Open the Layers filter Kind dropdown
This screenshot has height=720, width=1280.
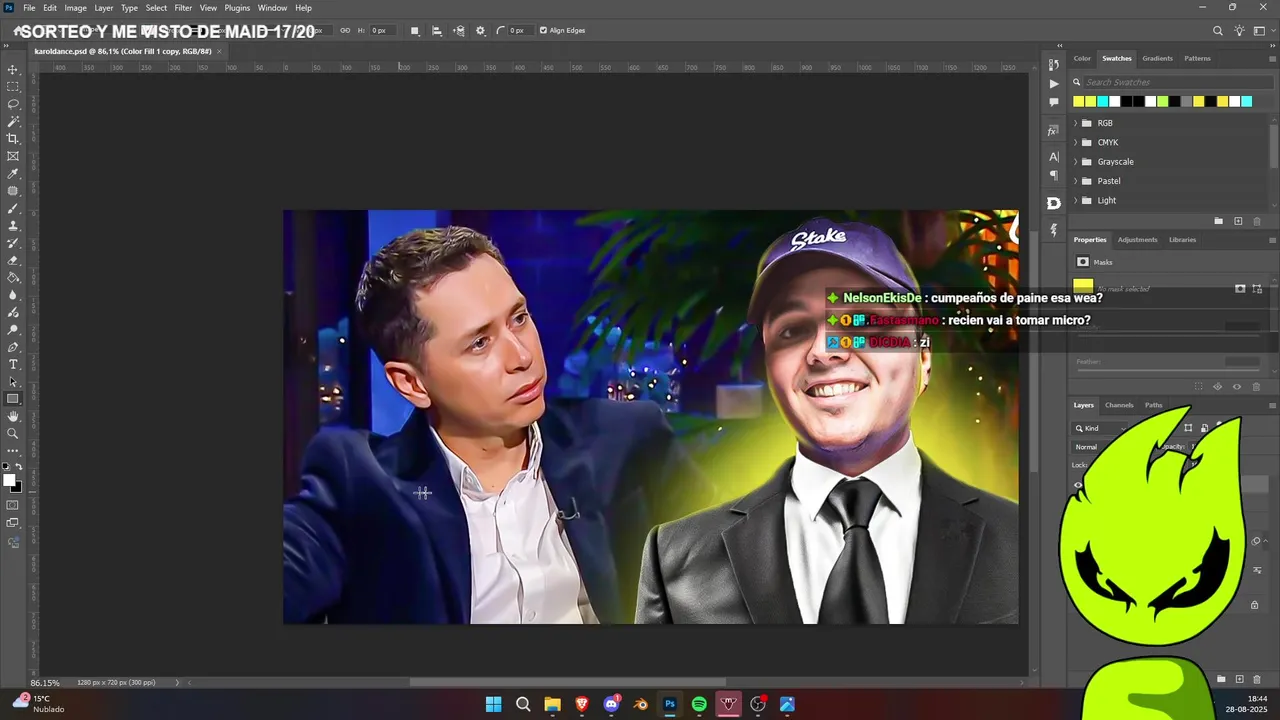click(x=1100, y=428)
